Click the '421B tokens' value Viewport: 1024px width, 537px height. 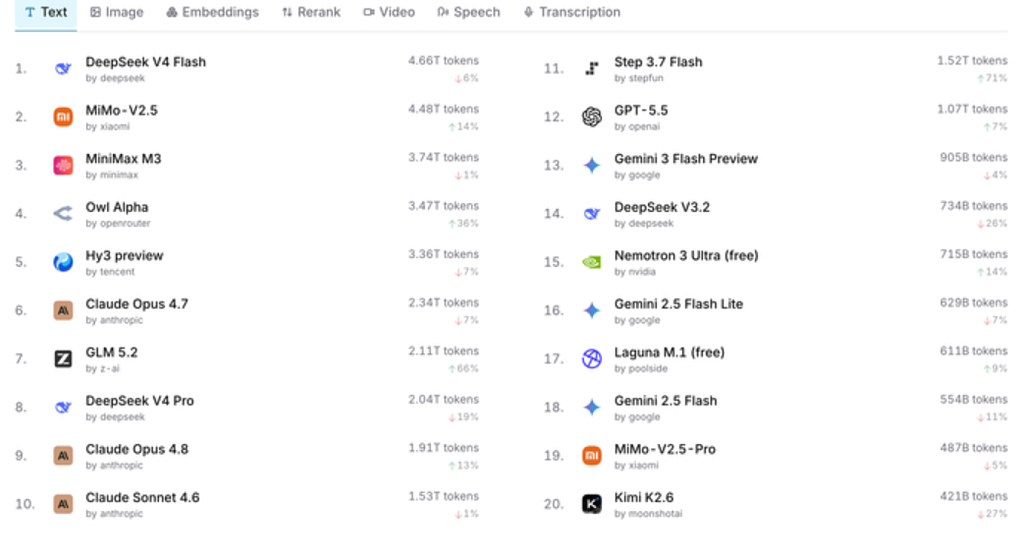[x=974, y=496]
